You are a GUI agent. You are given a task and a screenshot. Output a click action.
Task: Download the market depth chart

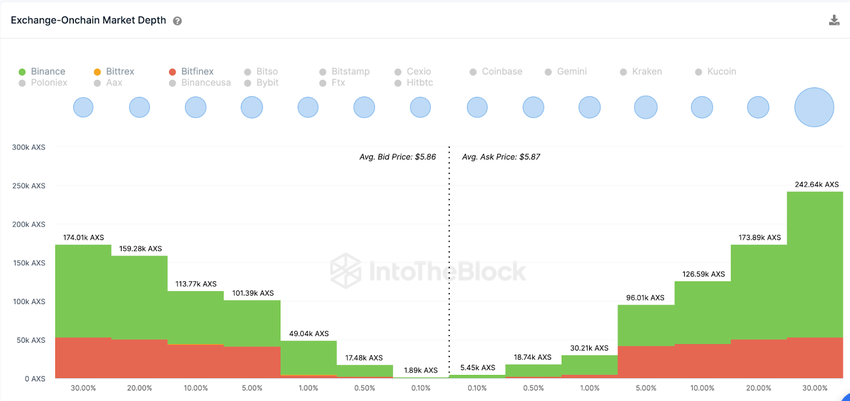click(834, 20)
